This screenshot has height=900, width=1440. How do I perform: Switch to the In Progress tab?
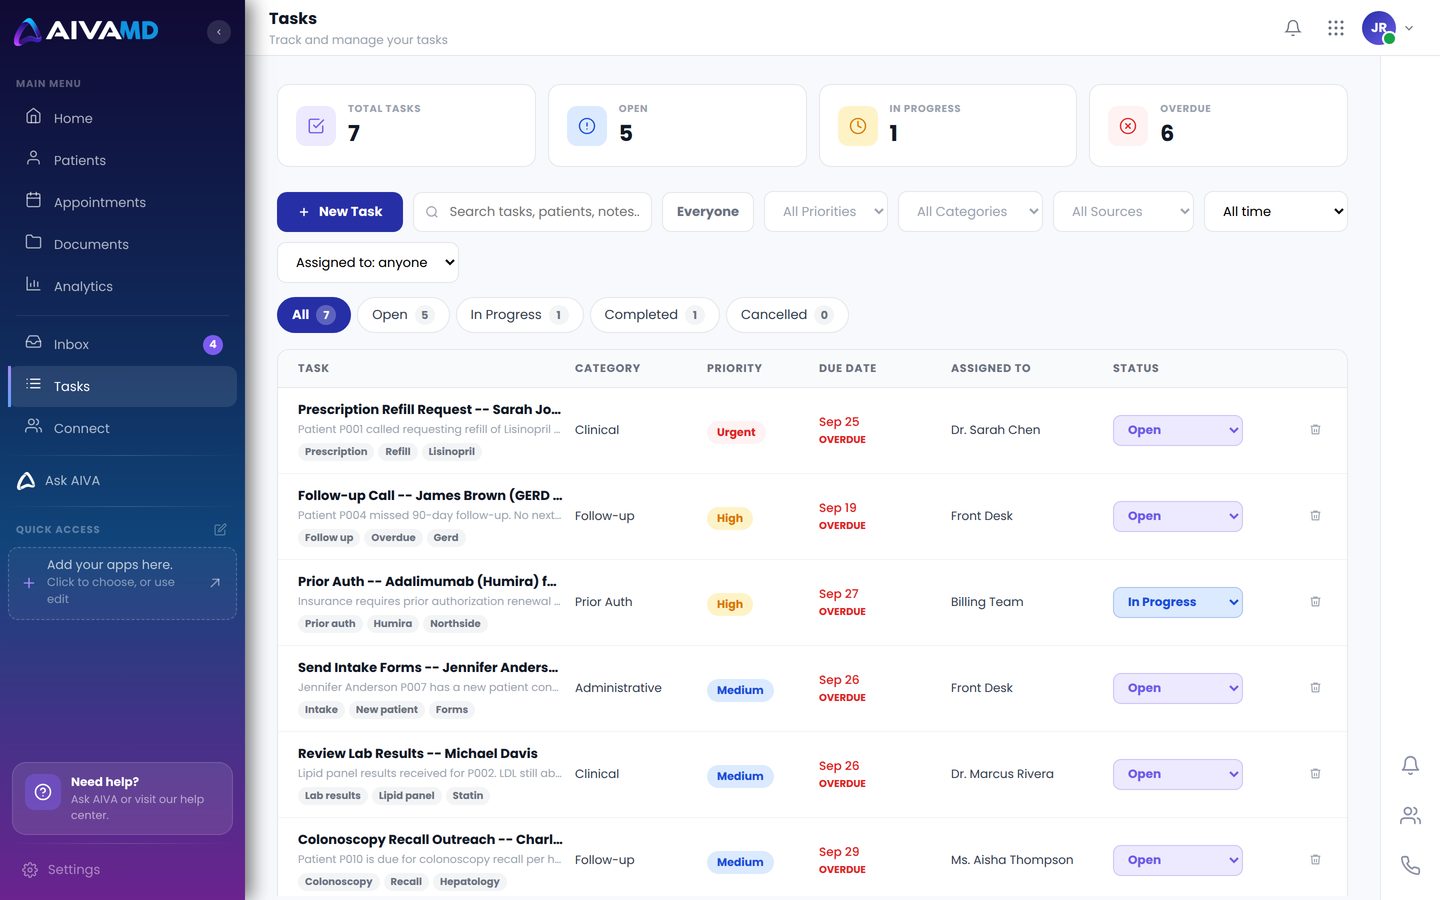click(520, 315)
